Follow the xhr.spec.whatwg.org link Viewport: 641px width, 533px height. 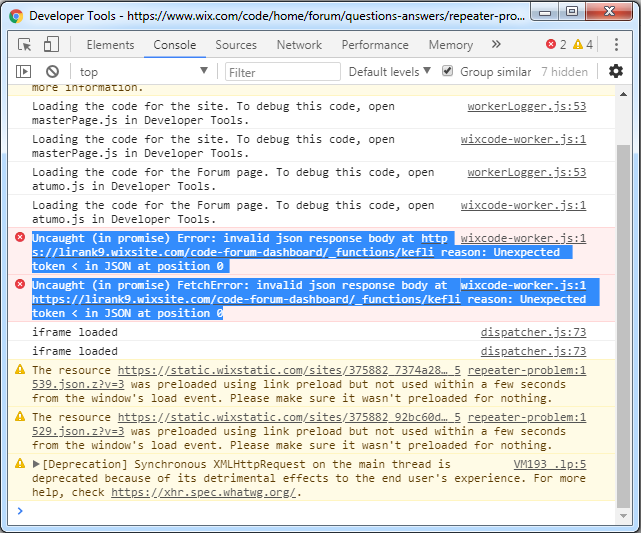[203, 492]
